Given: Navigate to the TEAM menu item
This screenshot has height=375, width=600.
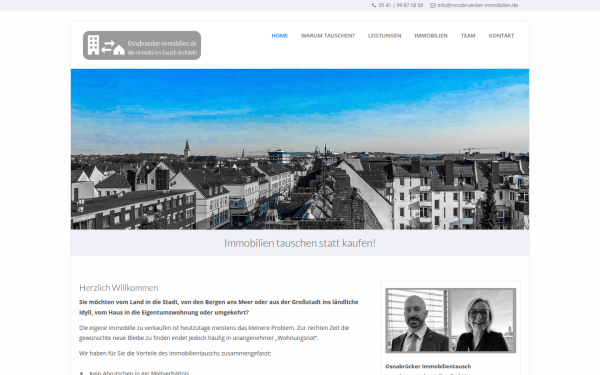Looking at the screenshot, I should pyautogui.click(x=468, y=36).
